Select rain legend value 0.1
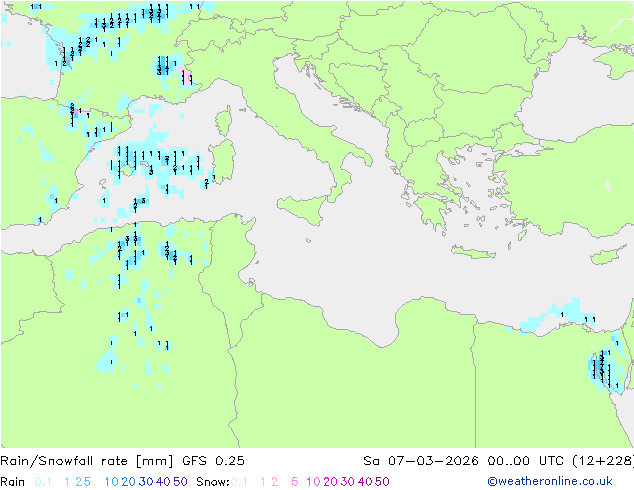 (x=43, y=482)
